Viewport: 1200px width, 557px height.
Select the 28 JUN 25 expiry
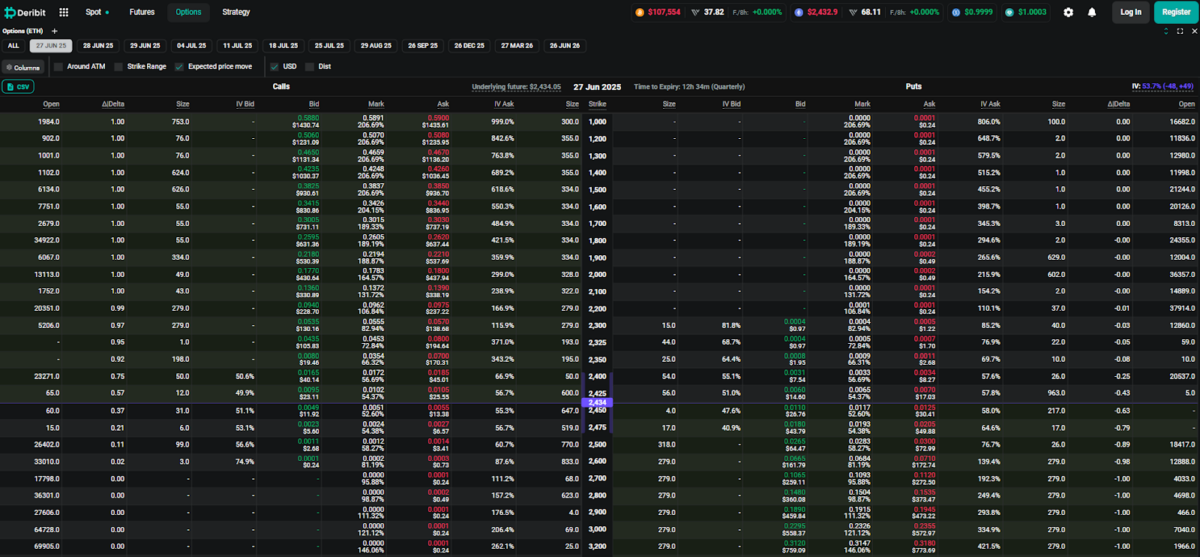98,46
